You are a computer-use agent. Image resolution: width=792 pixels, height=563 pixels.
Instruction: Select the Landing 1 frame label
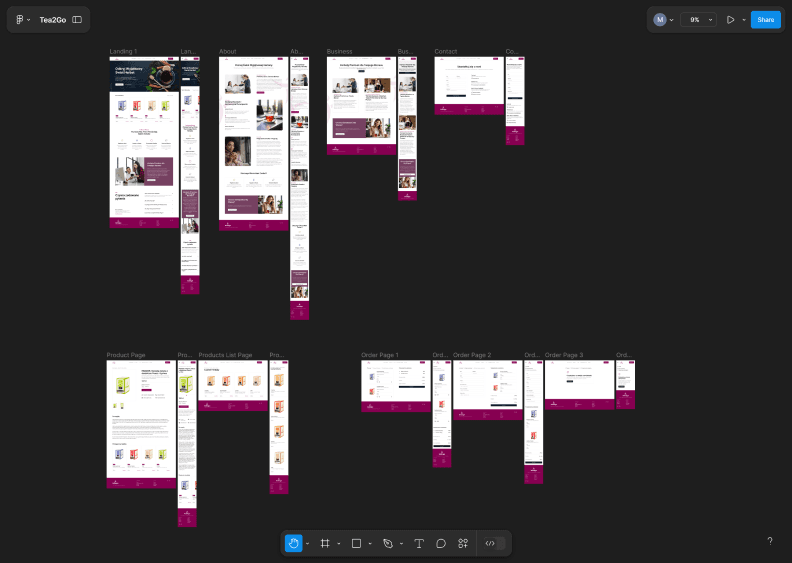click(x=123, y=51)
